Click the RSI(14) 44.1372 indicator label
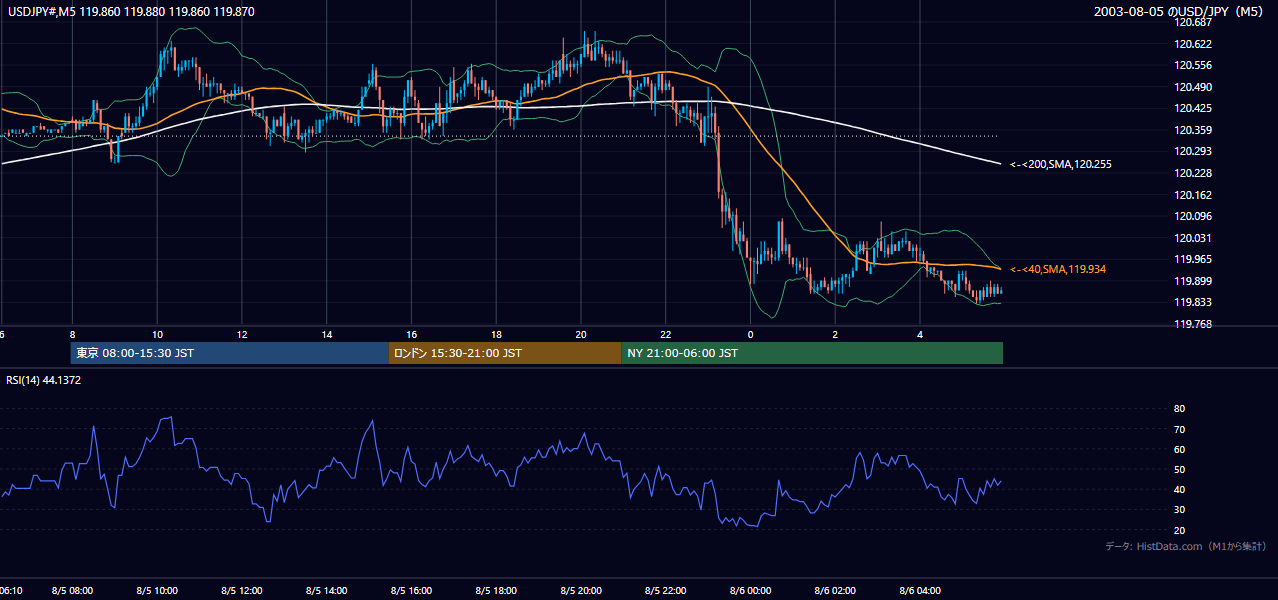Screen dimensions: 1278x600 pyautogui.click(x=43, y=380)
